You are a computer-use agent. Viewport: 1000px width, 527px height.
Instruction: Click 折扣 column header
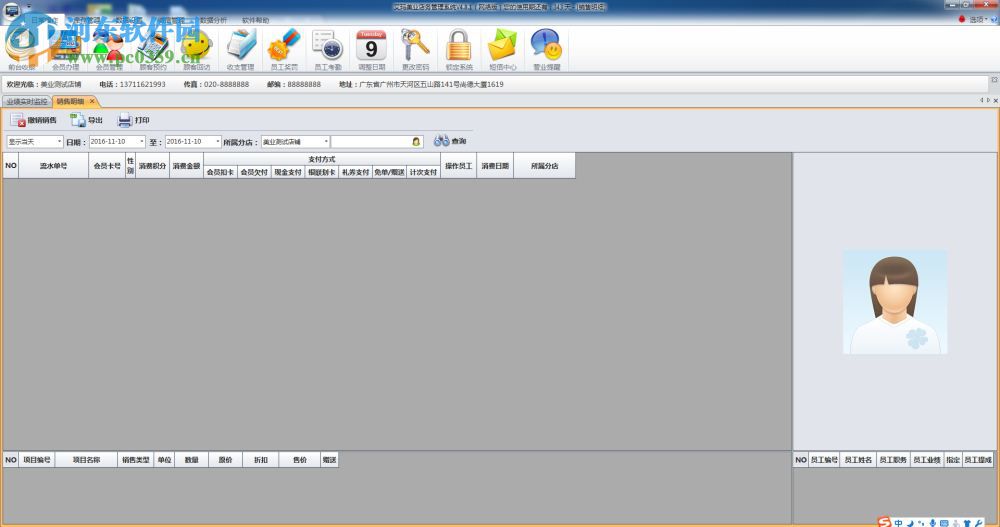coord(261,459)
